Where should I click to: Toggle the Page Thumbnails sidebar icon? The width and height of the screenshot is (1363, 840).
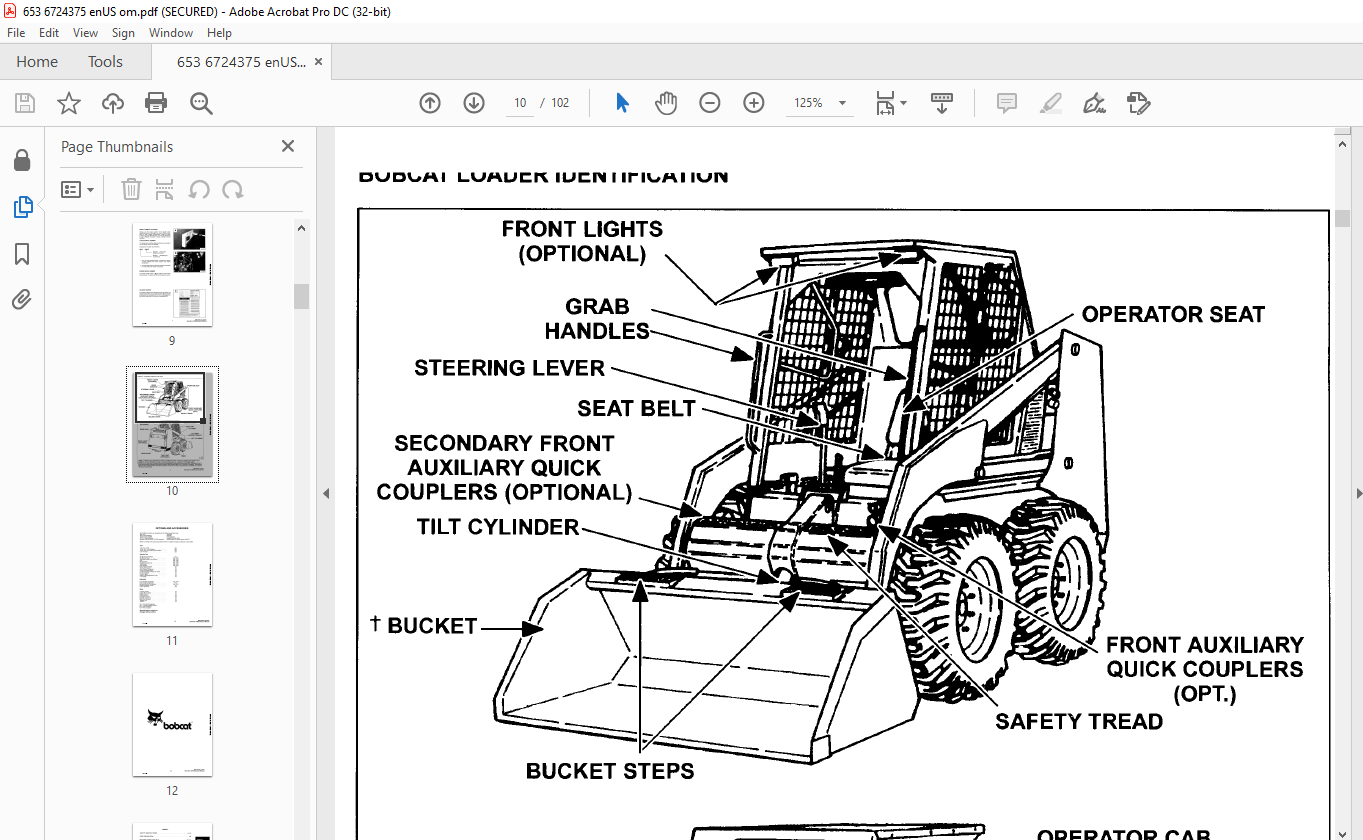22,207
